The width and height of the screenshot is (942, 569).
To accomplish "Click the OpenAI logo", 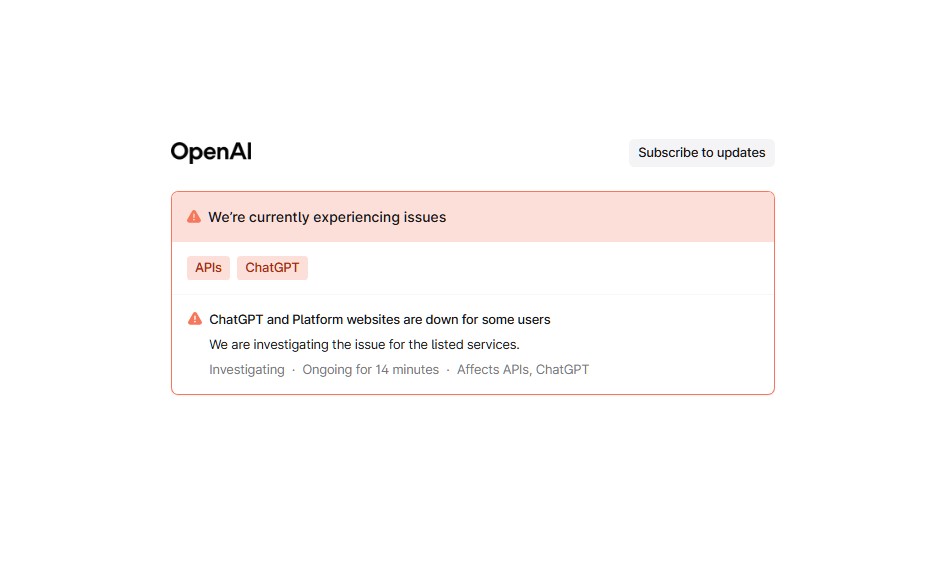I will point(211,152).
